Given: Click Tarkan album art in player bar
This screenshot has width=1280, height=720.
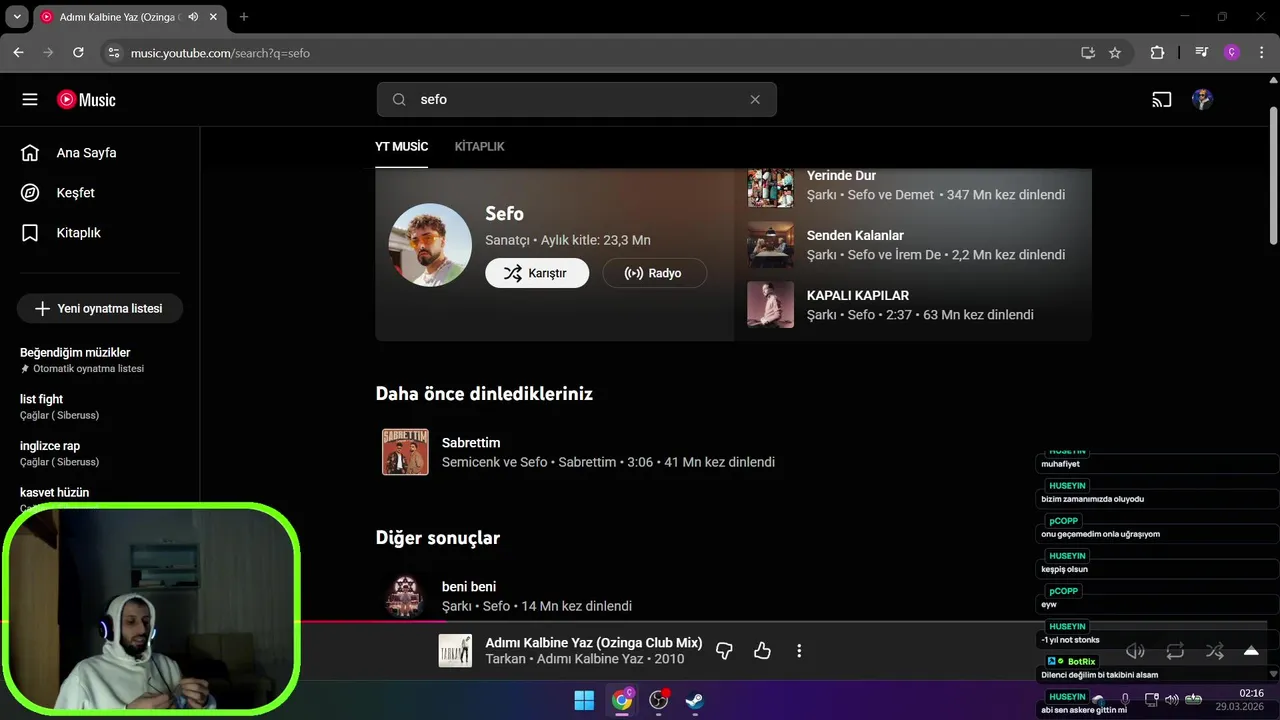Looking at the screenshot, I should coord(455,651).
